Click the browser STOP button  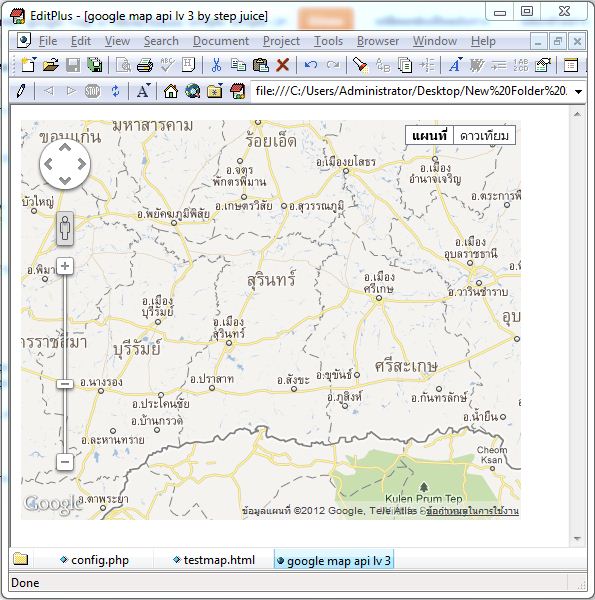93,91
